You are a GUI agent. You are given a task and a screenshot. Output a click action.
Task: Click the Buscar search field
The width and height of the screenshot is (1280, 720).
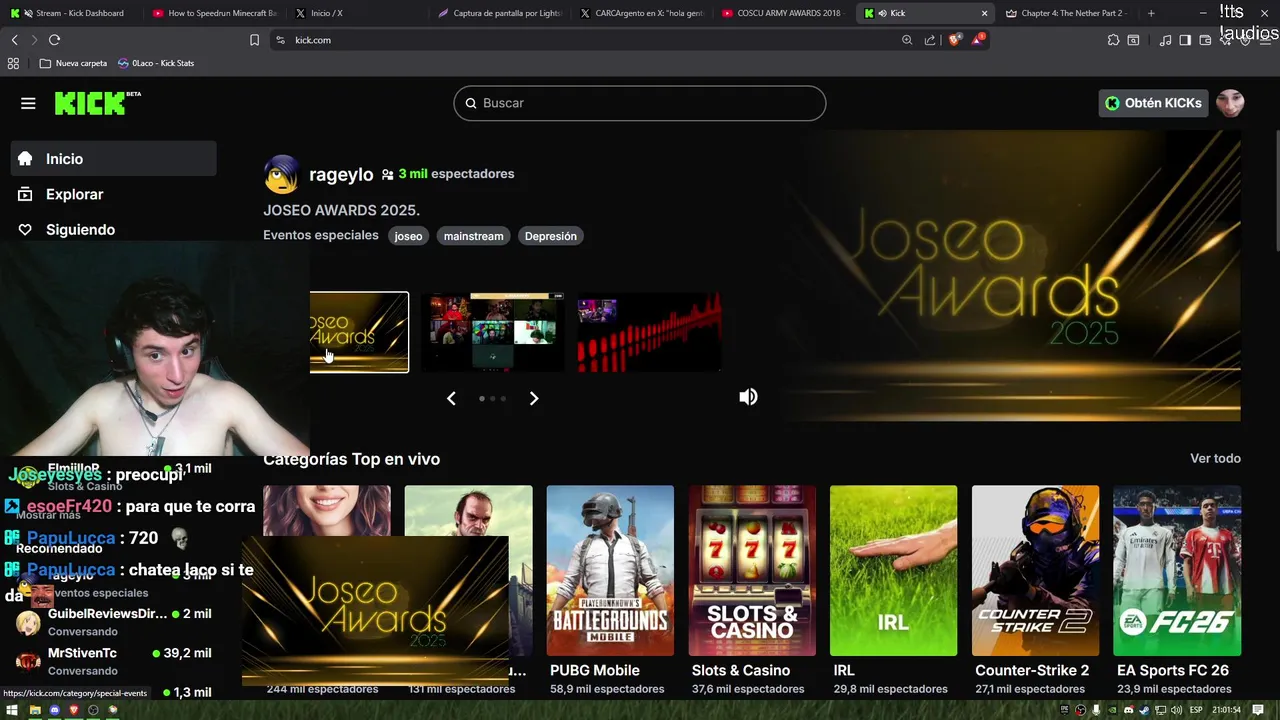click(640, 103)
